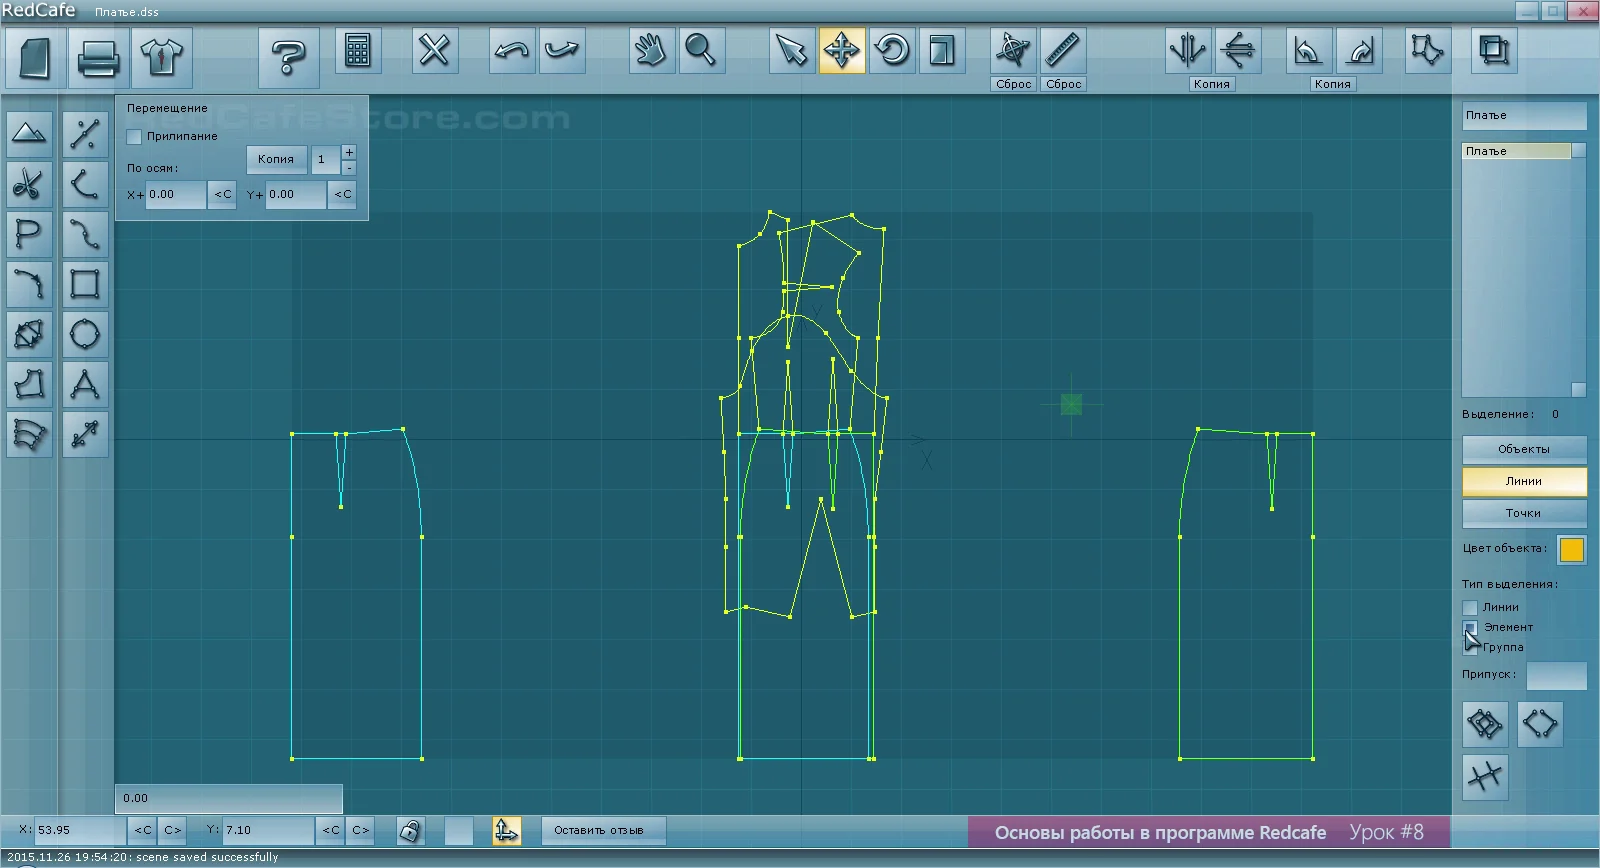Screen dimensions: 1600x868
Task: Select the move cross-arrows tool
Action: (x=842, y=50)
